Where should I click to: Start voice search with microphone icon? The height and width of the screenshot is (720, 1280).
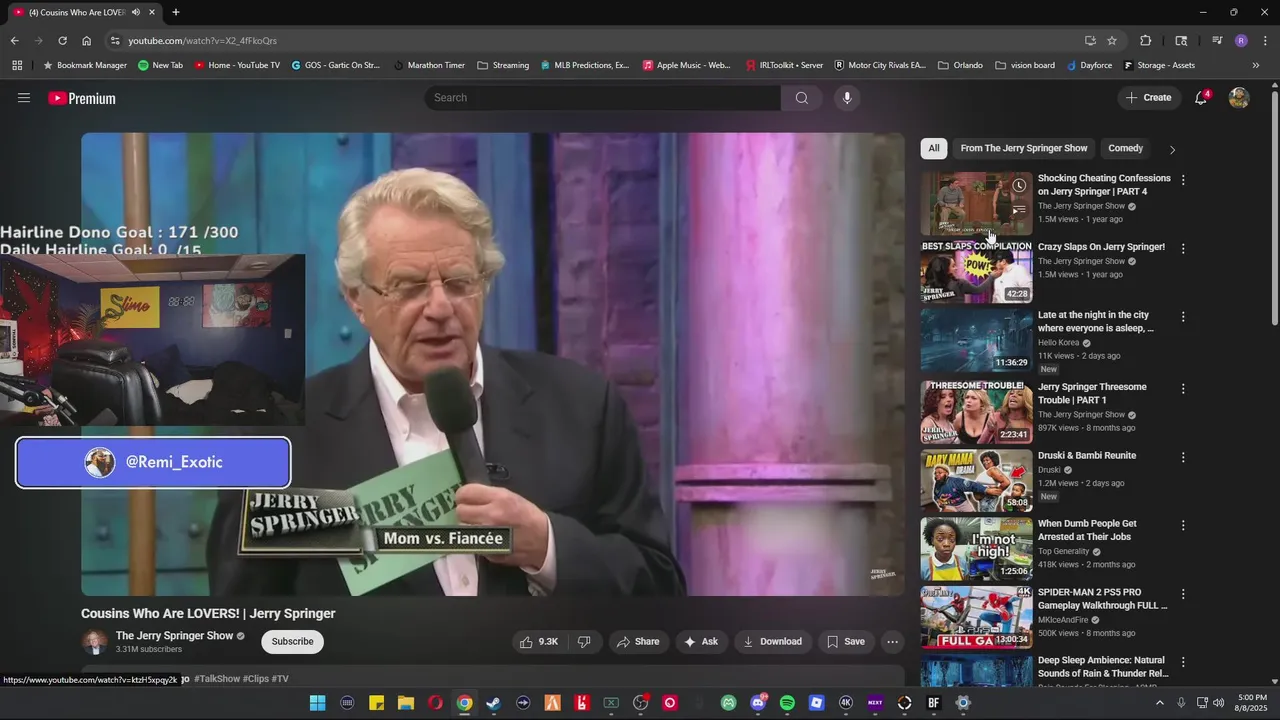point(847,98)
